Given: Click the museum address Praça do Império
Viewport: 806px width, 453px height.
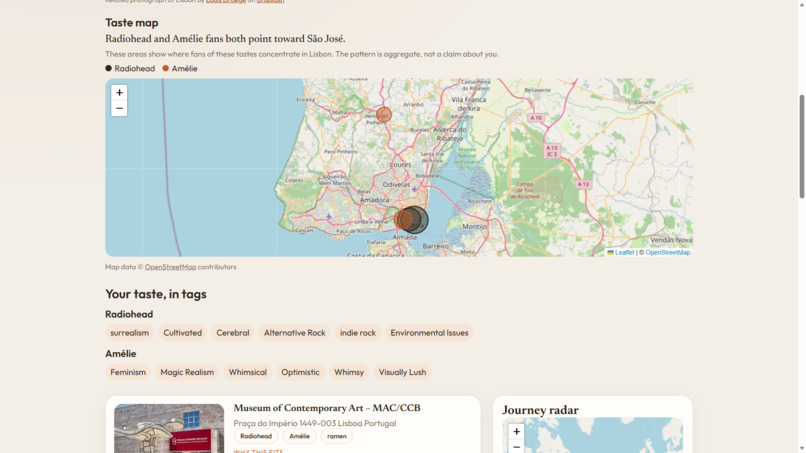Looking at the screenshot, I should coord(315,423).
